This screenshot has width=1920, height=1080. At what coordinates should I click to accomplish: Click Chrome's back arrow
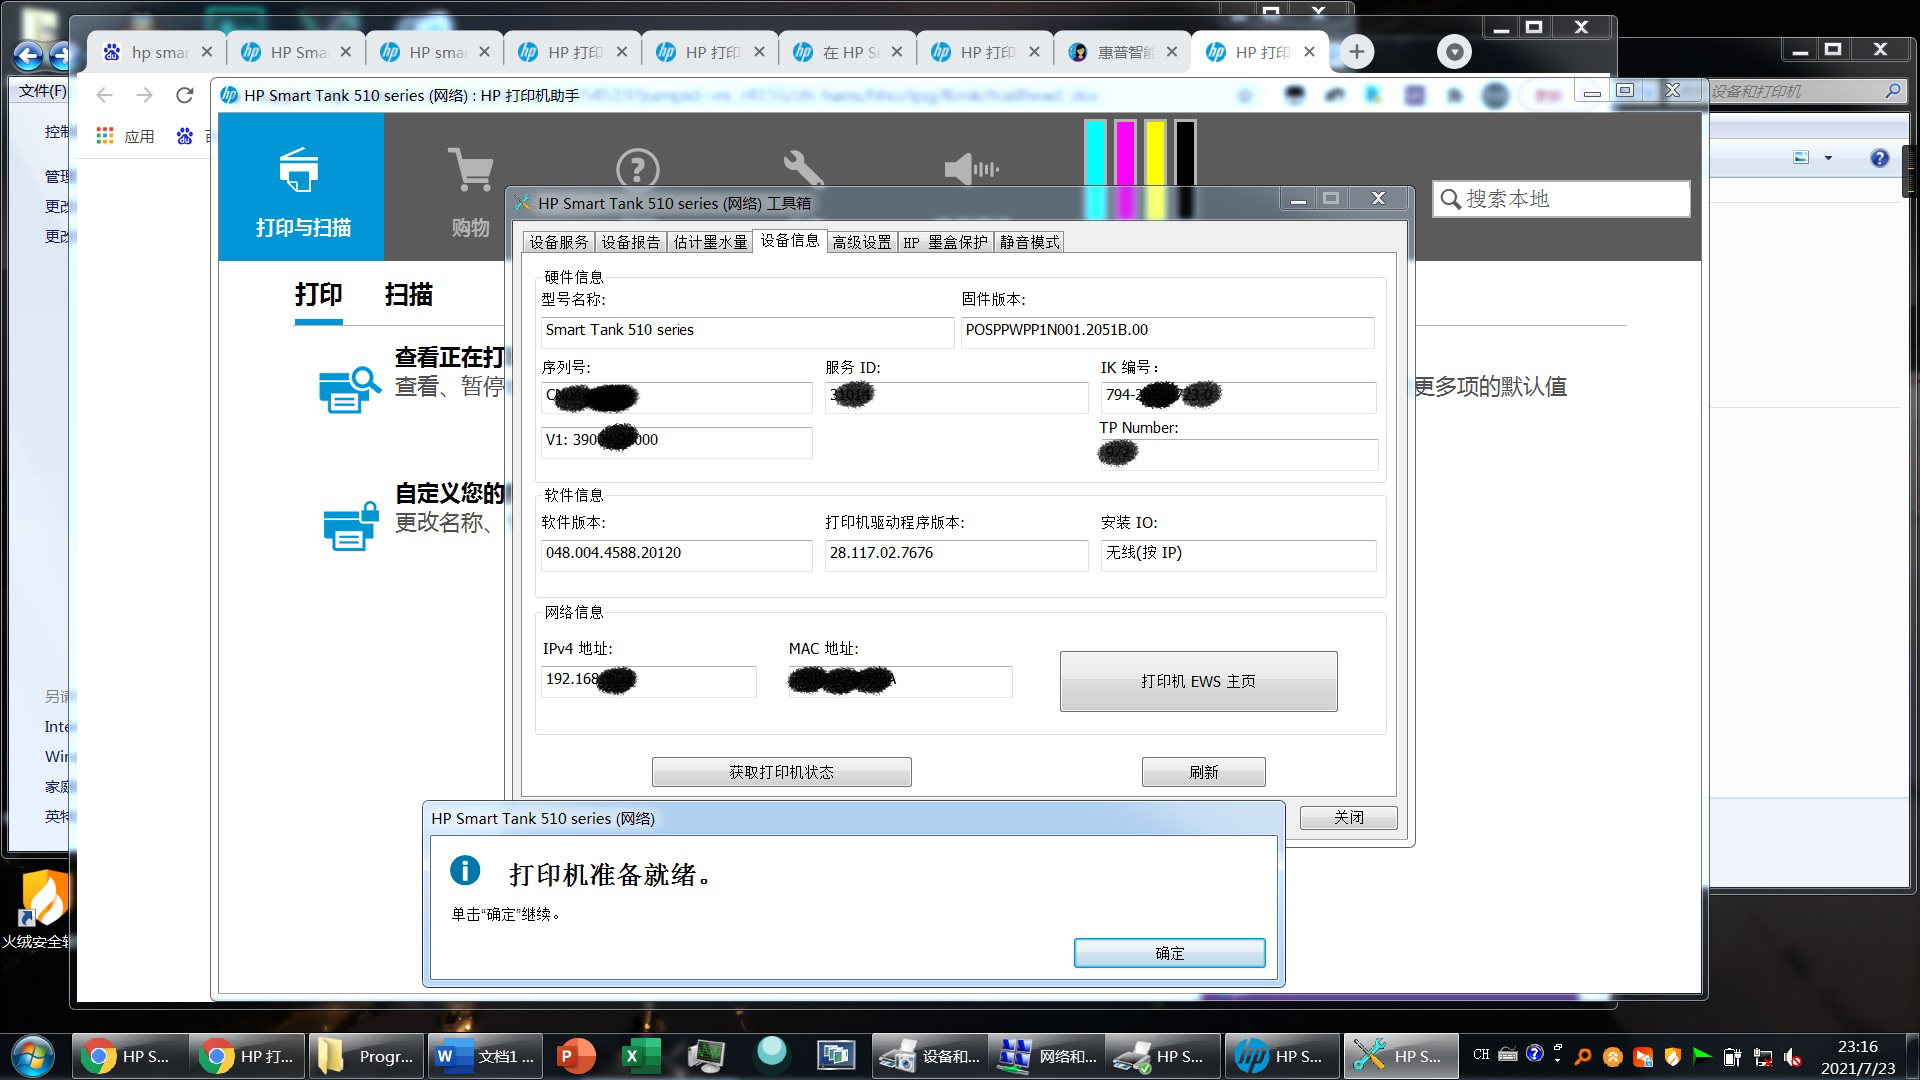(x=104, y=95)
